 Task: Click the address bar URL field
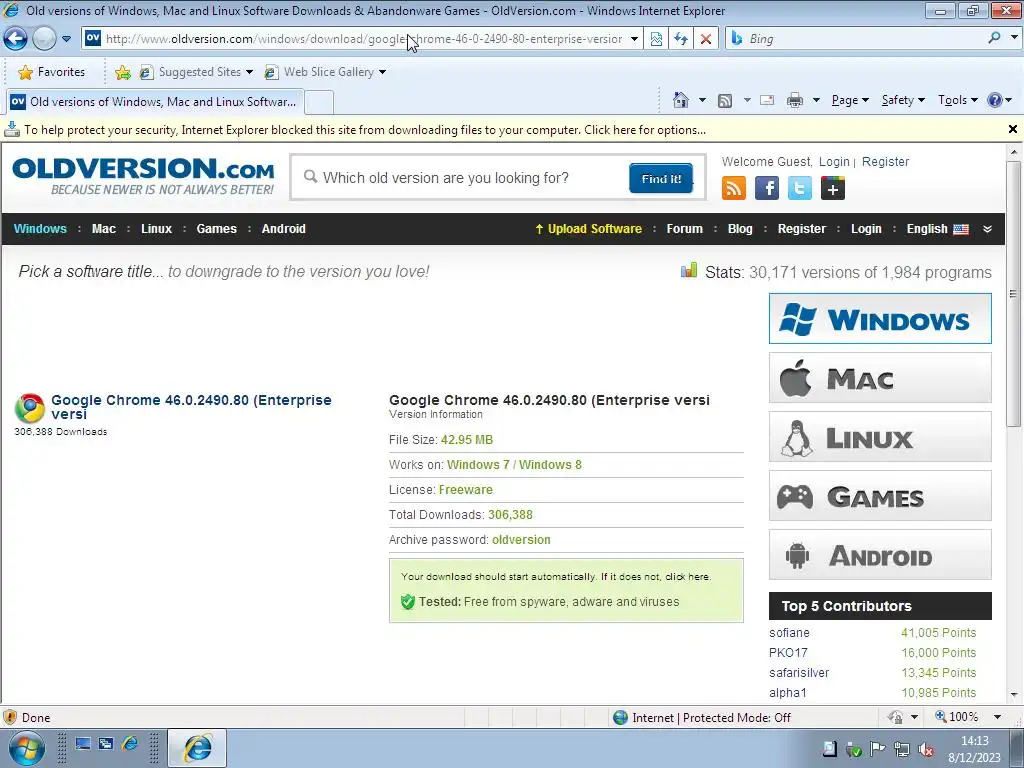click(x=363, y=39)
